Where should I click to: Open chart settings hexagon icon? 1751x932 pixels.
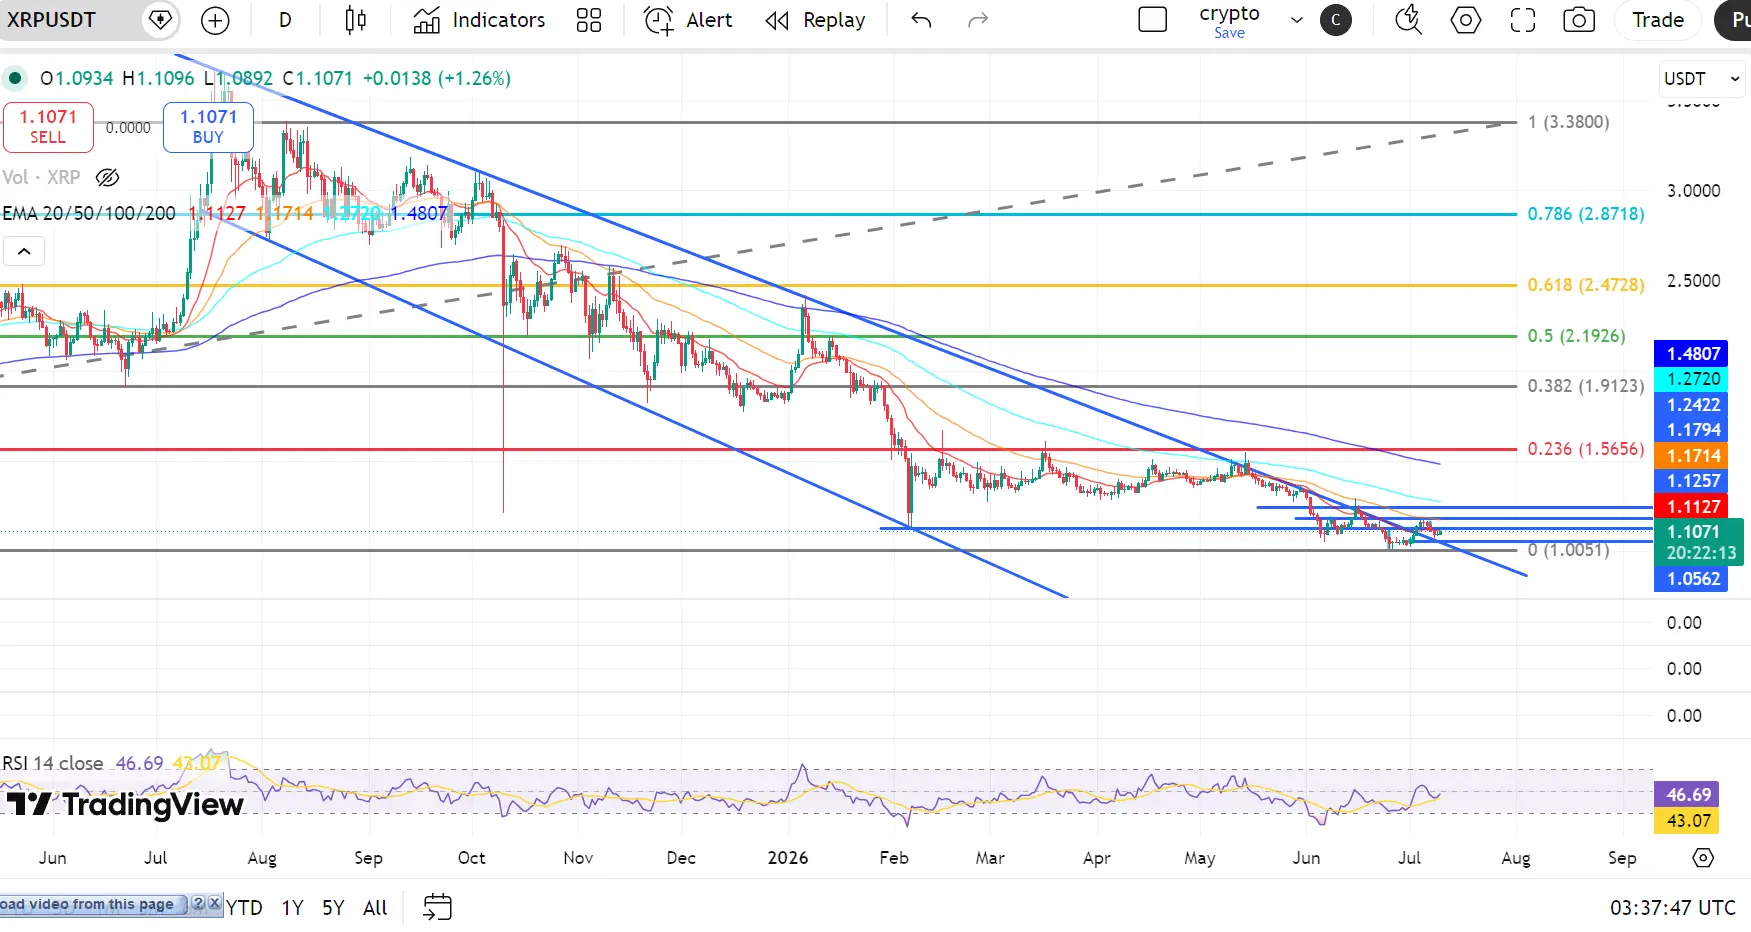tap(1466, 20)
